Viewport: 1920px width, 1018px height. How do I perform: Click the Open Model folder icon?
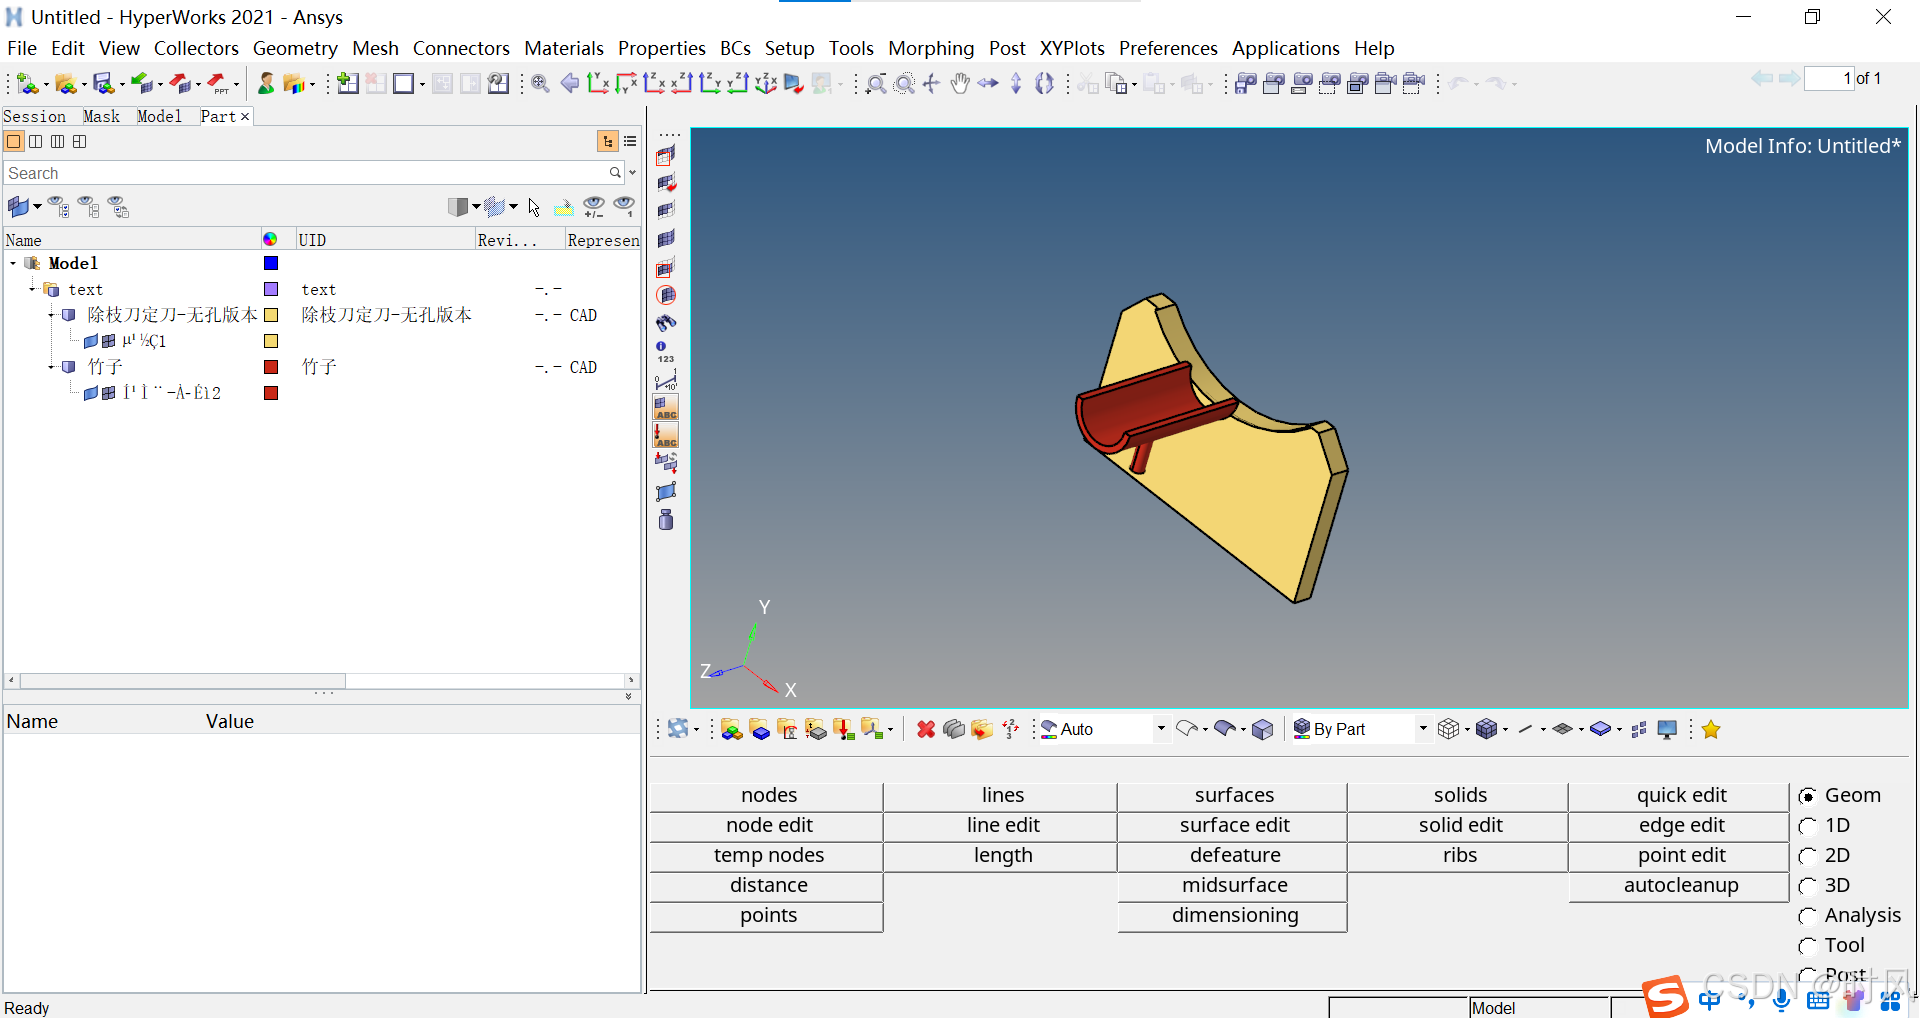[66, 84]
